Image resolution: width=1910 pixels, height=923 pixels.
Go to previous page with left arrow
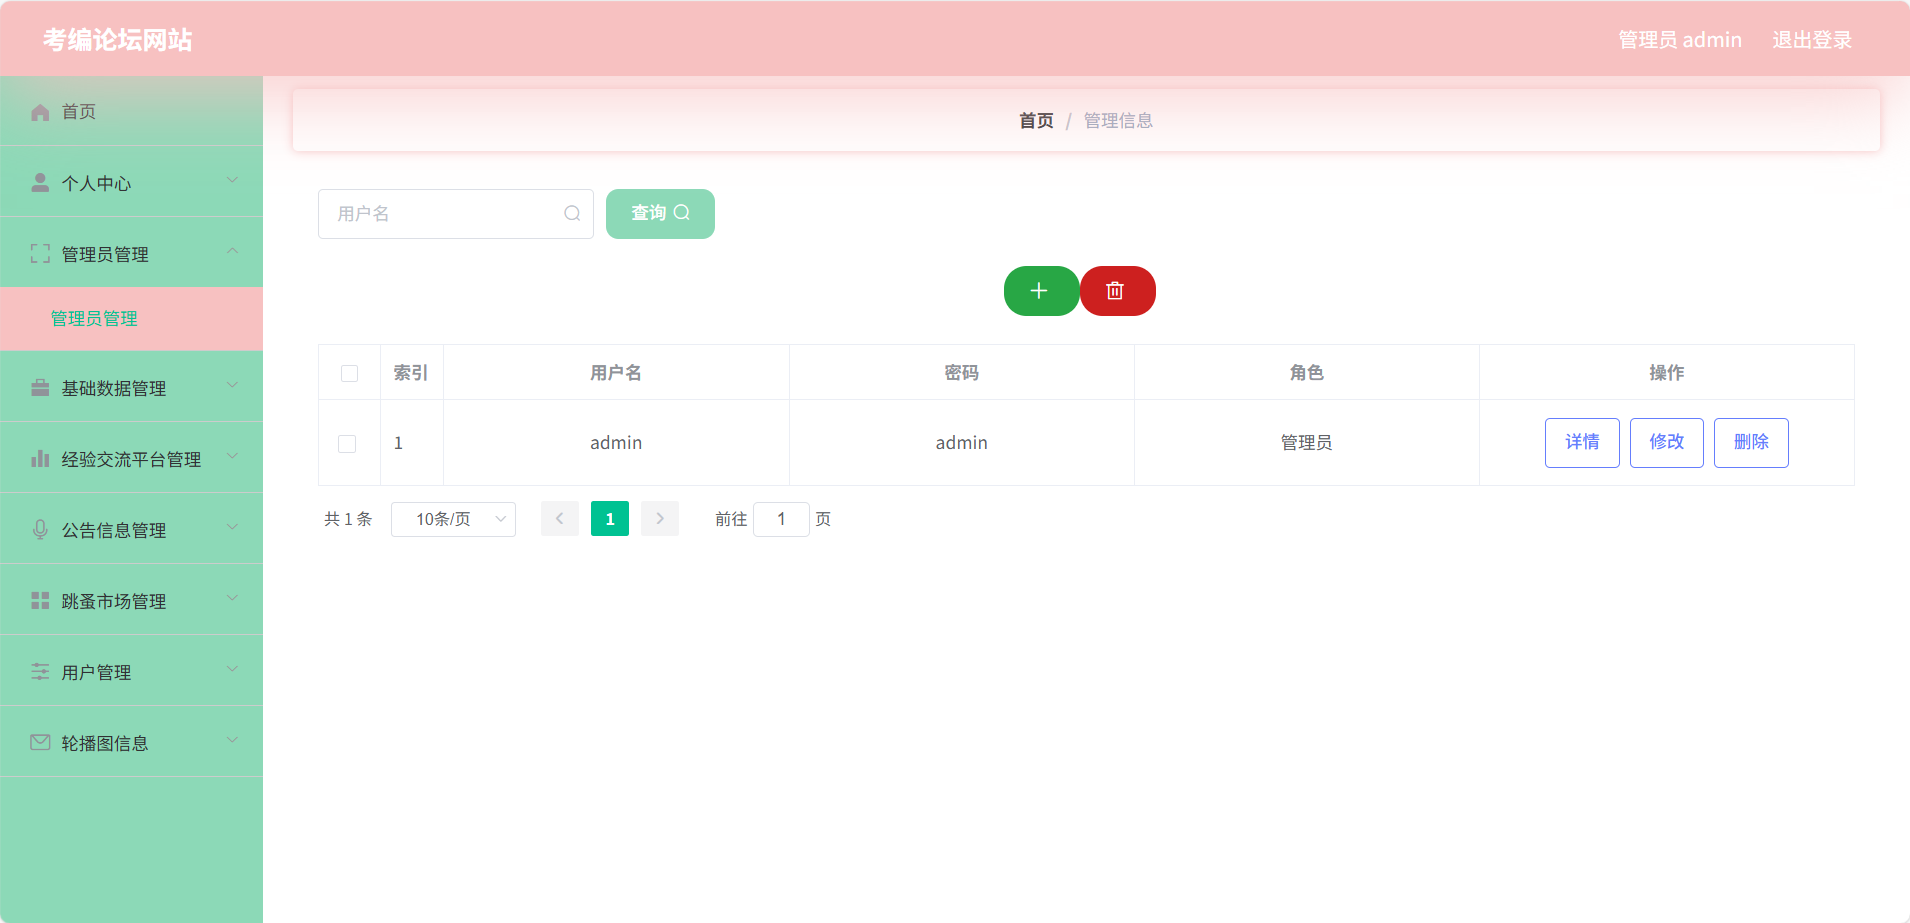560,519
